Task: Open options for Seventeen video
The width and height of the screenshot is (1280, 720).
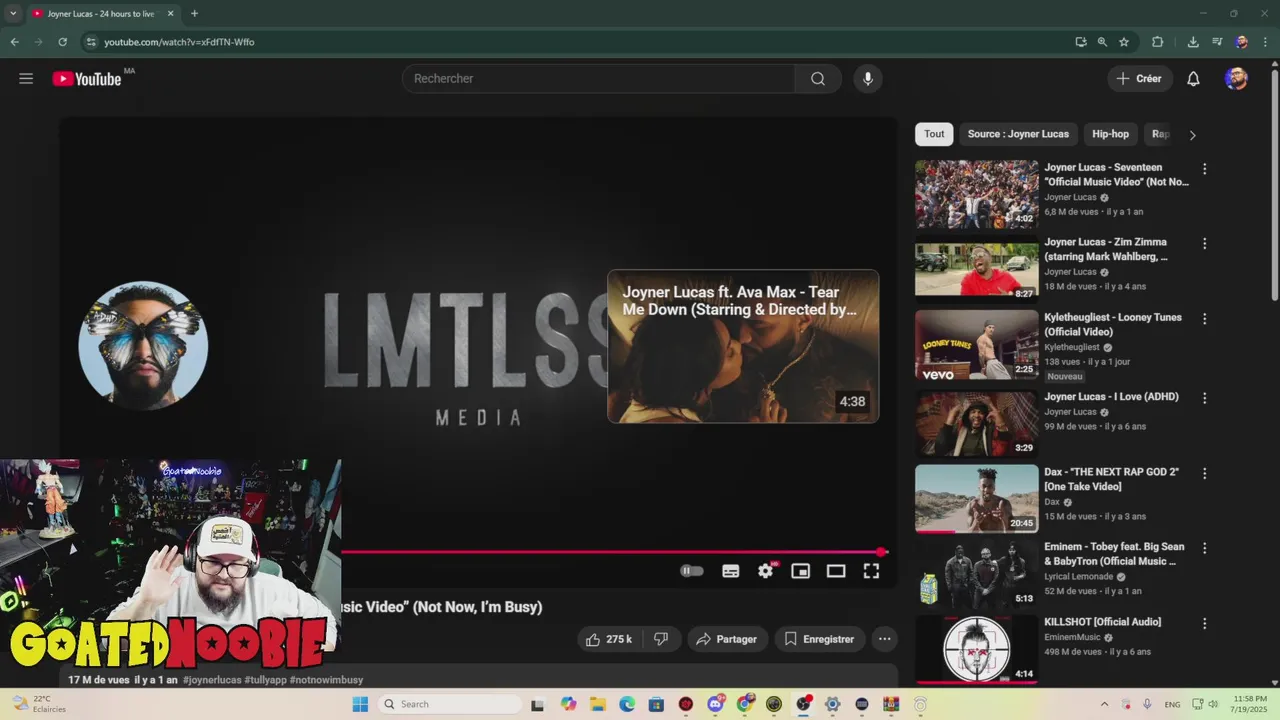Action: (x=1204, y=169)
